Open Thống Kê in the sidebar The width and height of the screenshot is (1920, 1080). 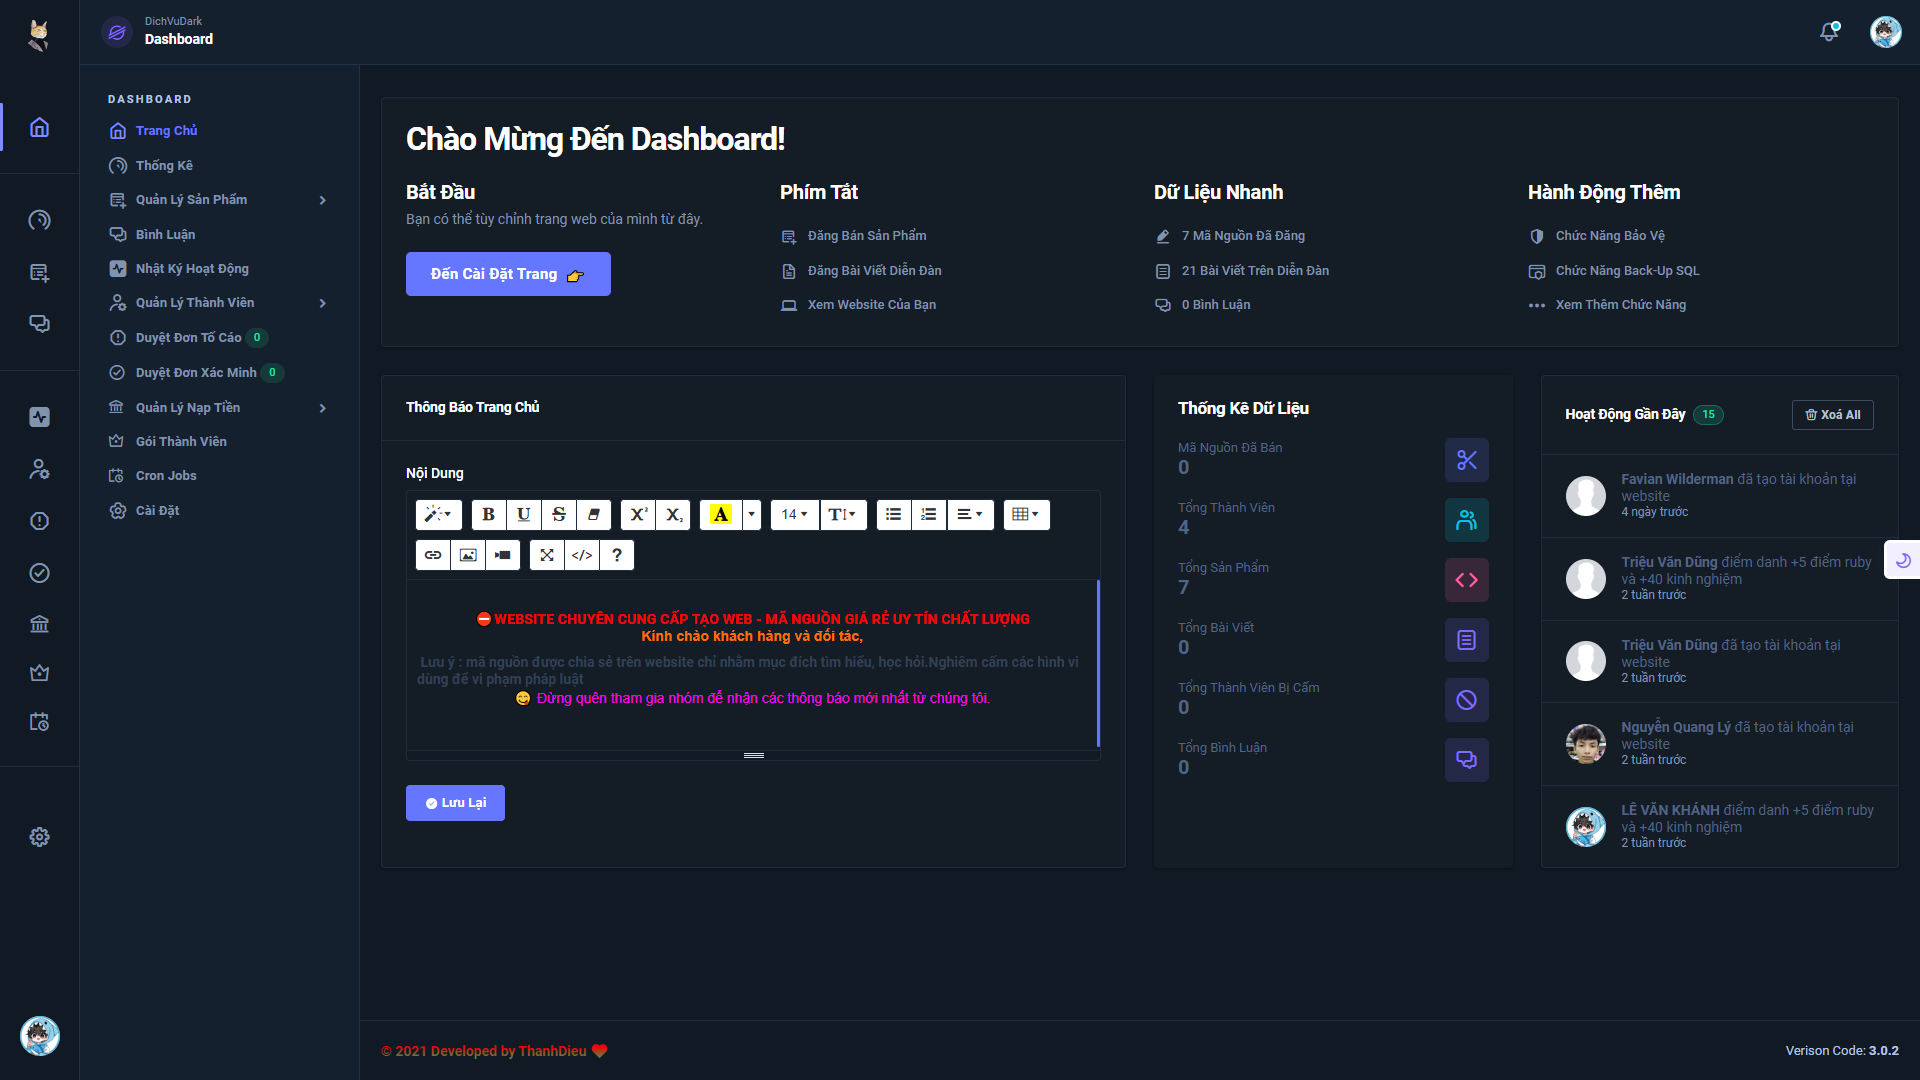pos(164,166)
